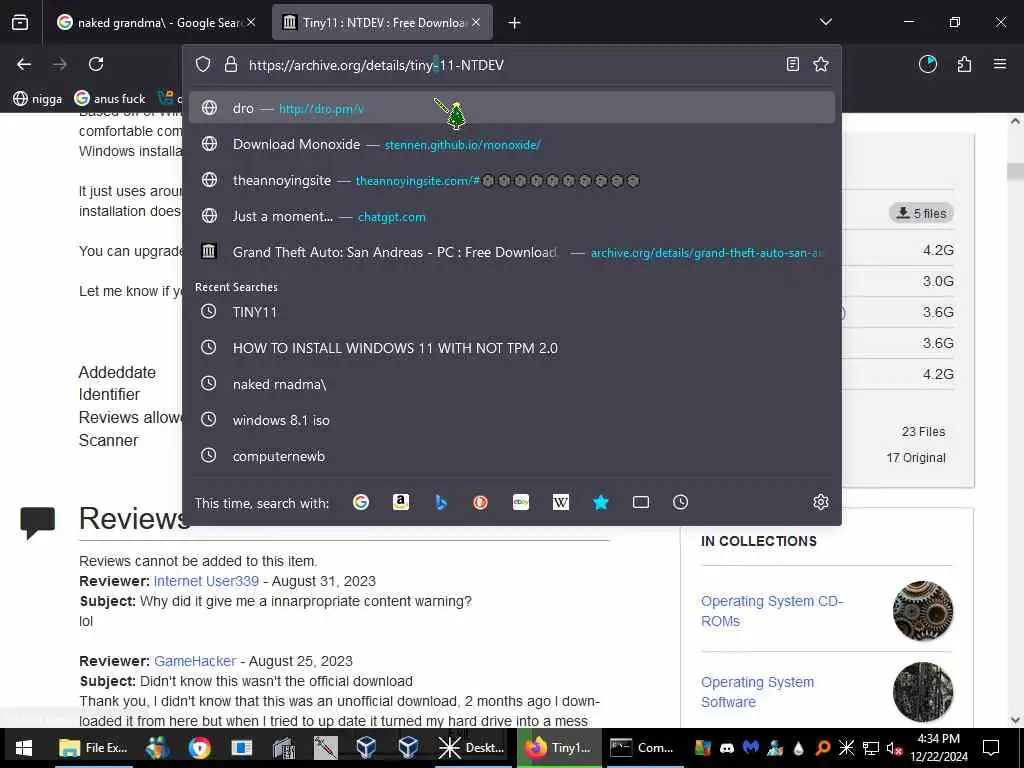Search this time with Amazon
The height and width of the screenshot is (768, 1024).
[401, 502]
